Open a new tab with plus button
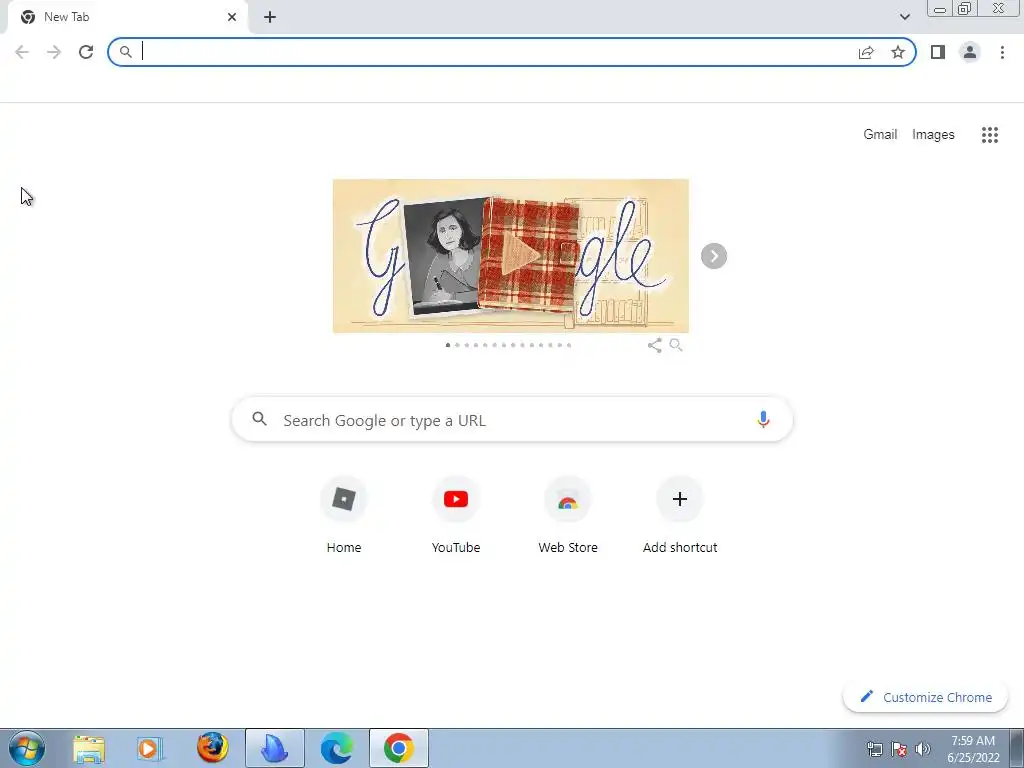Screen dimensions: 1024x768 (270, 17)
